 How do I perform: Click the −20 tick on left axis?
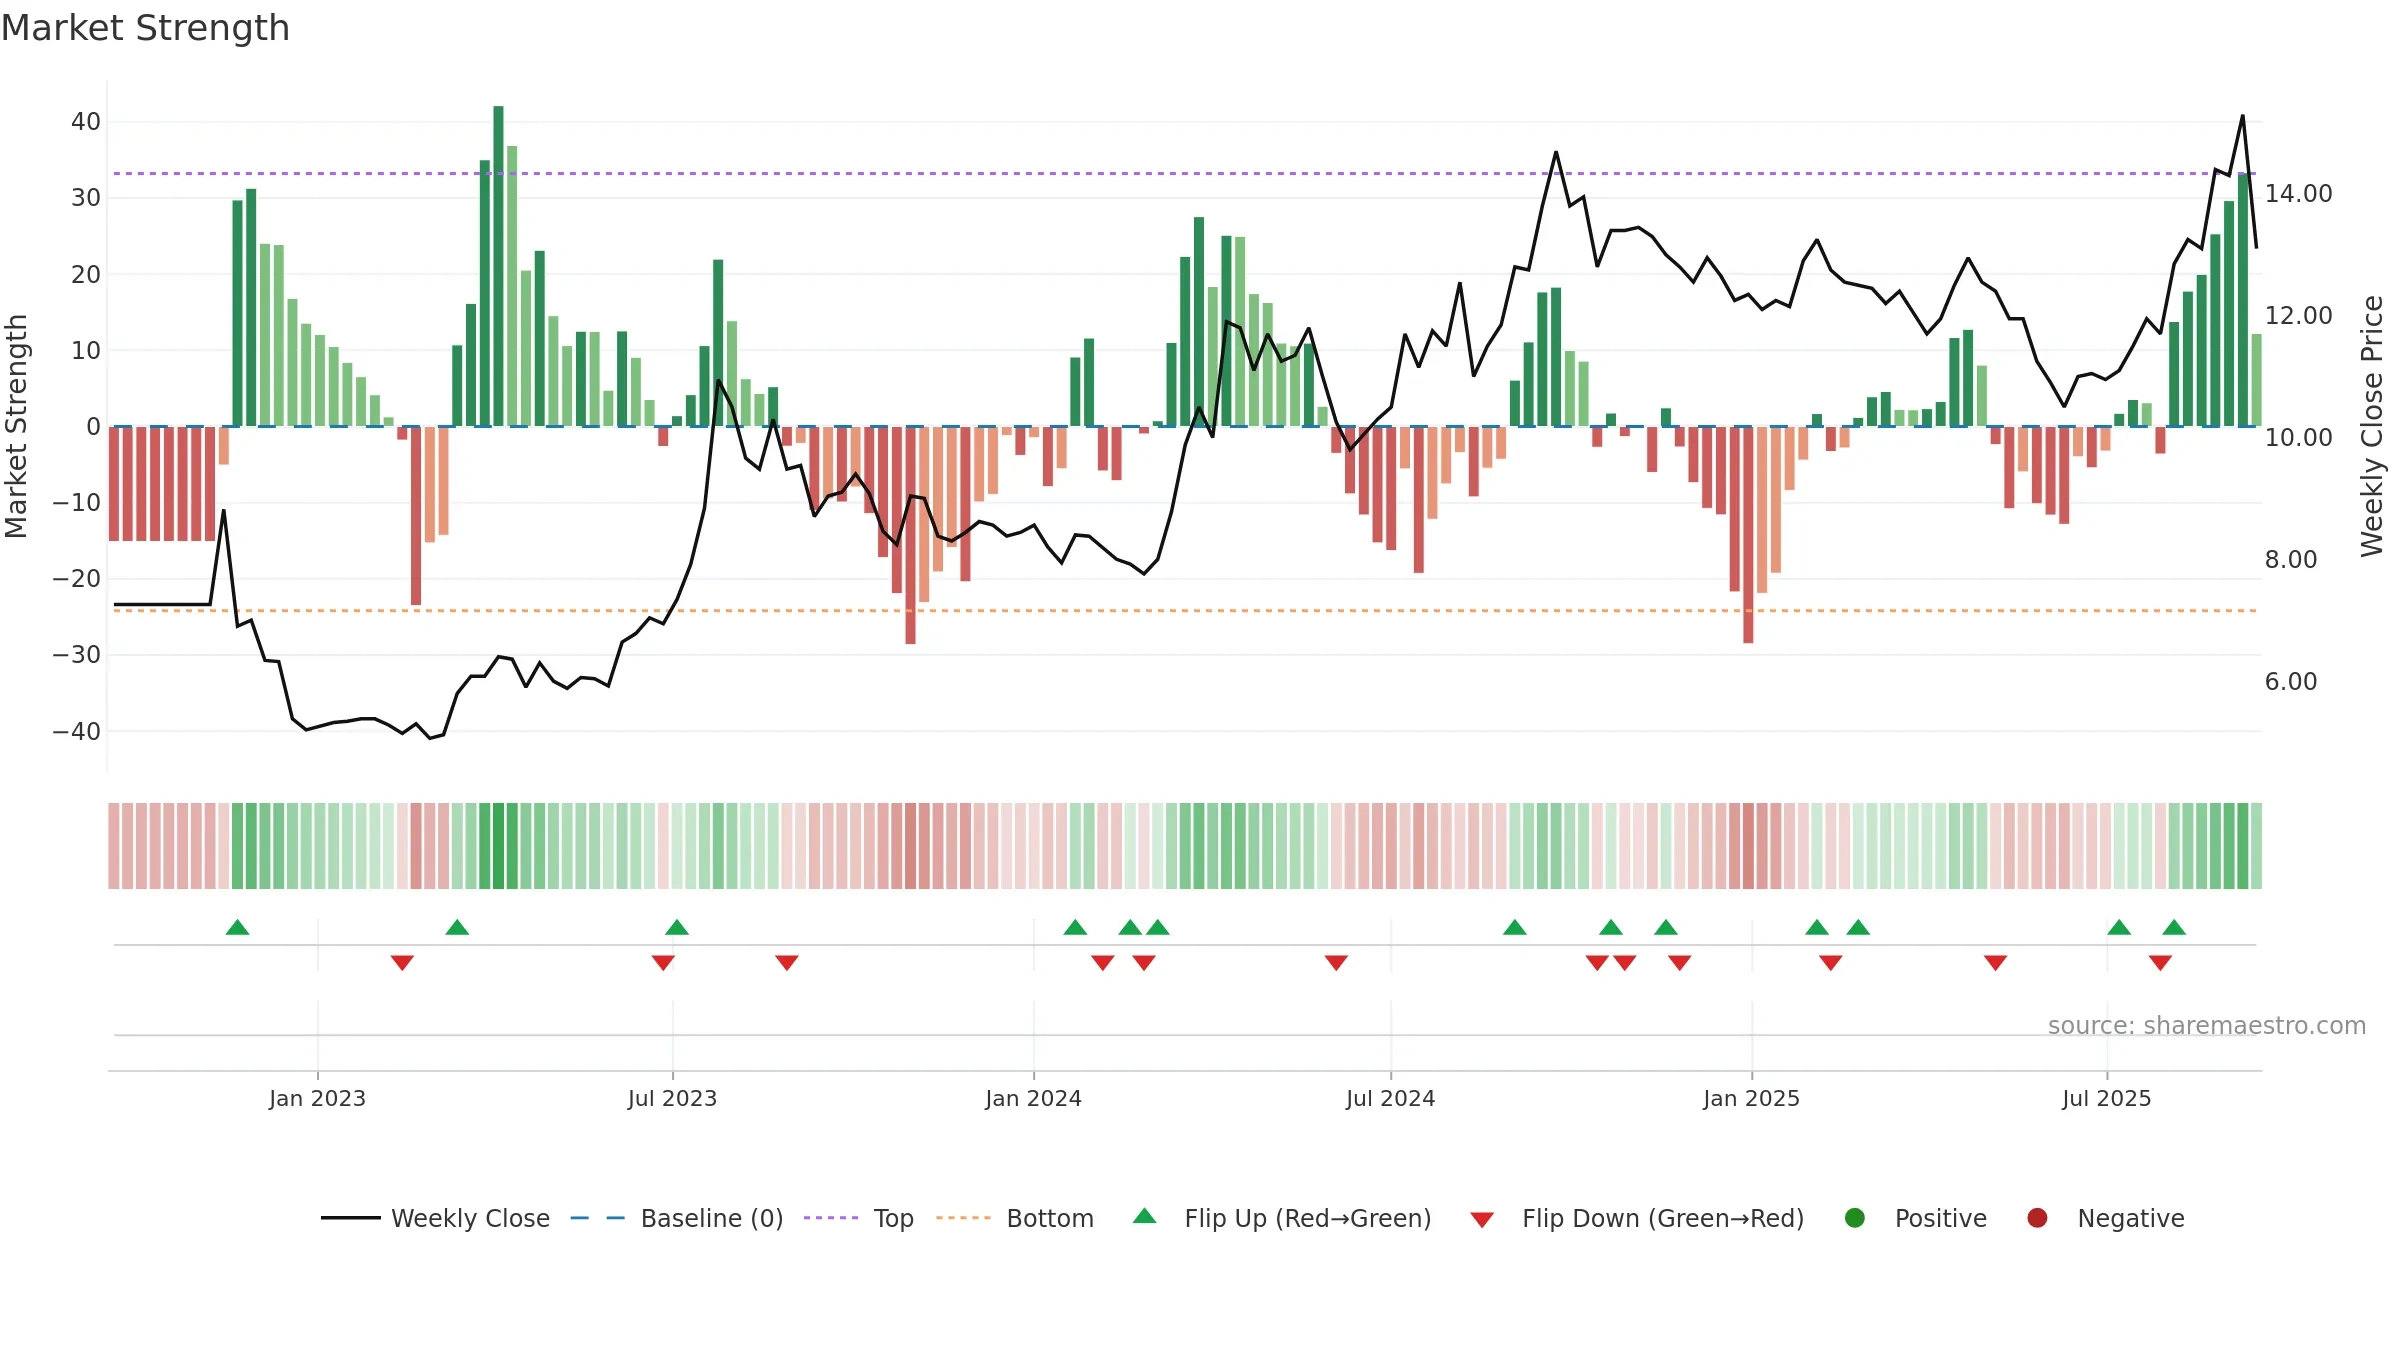pos(77,579)
